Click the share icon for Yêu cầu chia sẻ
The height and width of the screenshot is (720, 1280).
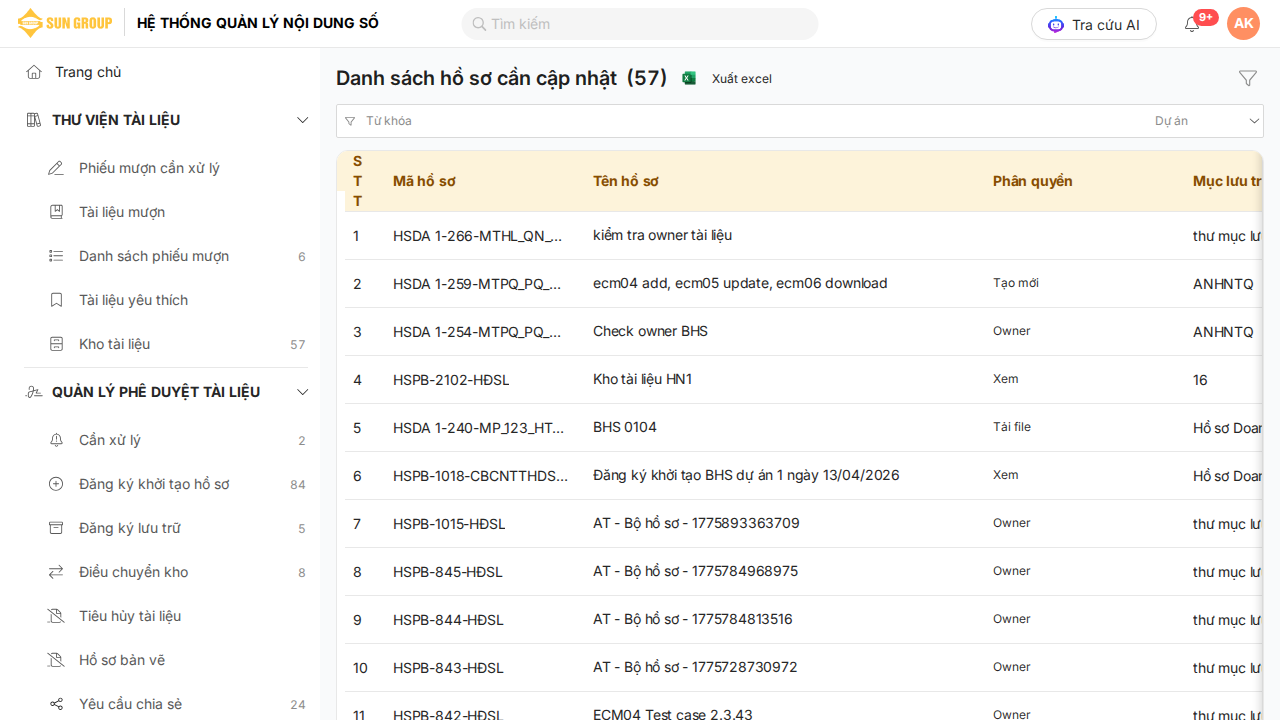click(x=56, y=704)
